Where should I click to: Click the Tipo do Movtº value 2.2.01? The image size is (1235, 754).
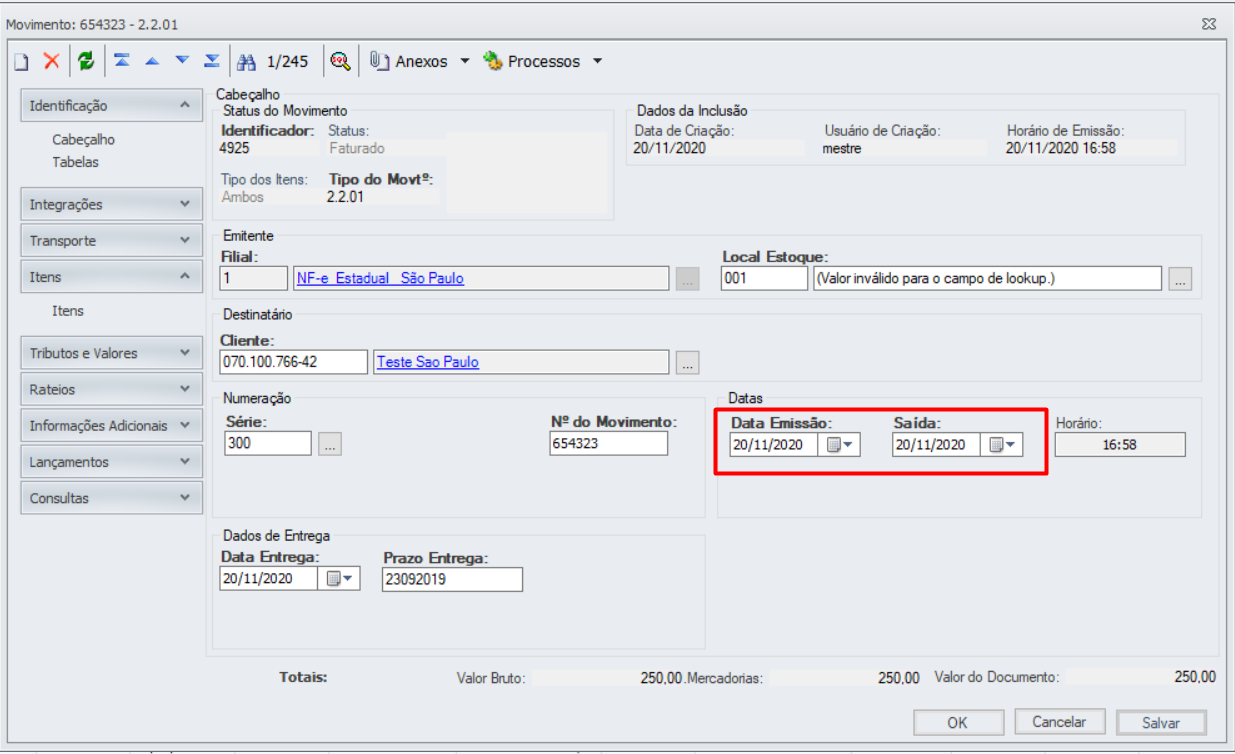point(347,197)
